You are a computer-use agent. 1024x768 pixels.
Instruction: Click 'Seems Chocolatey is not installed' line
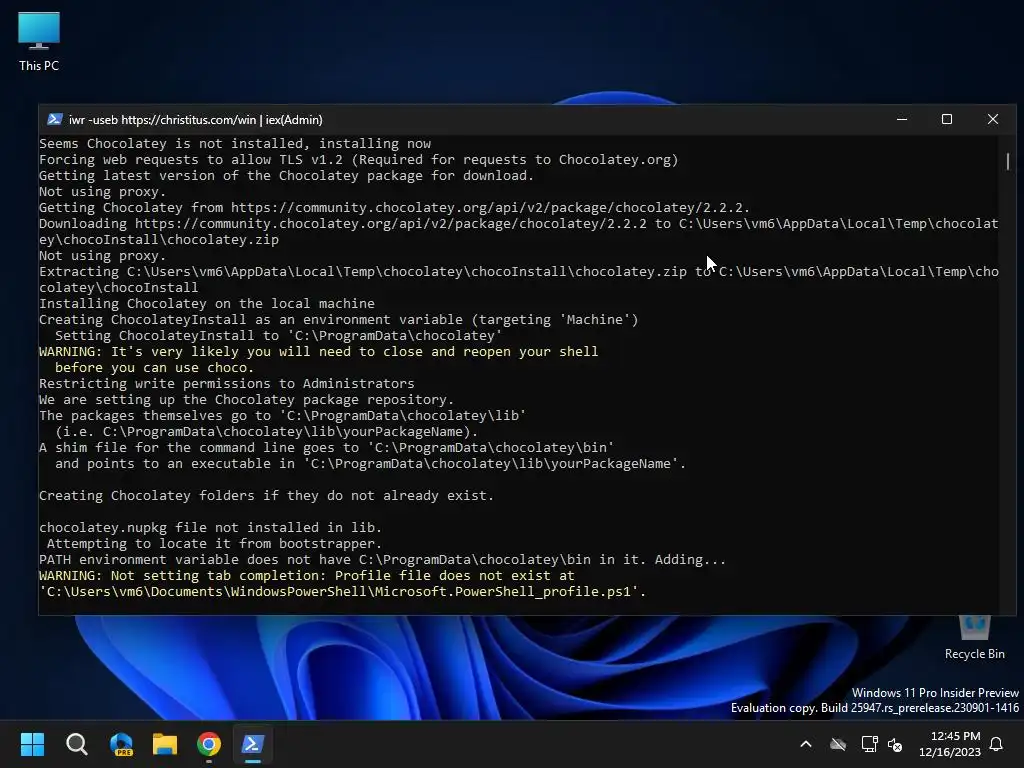tap(235, 144)
